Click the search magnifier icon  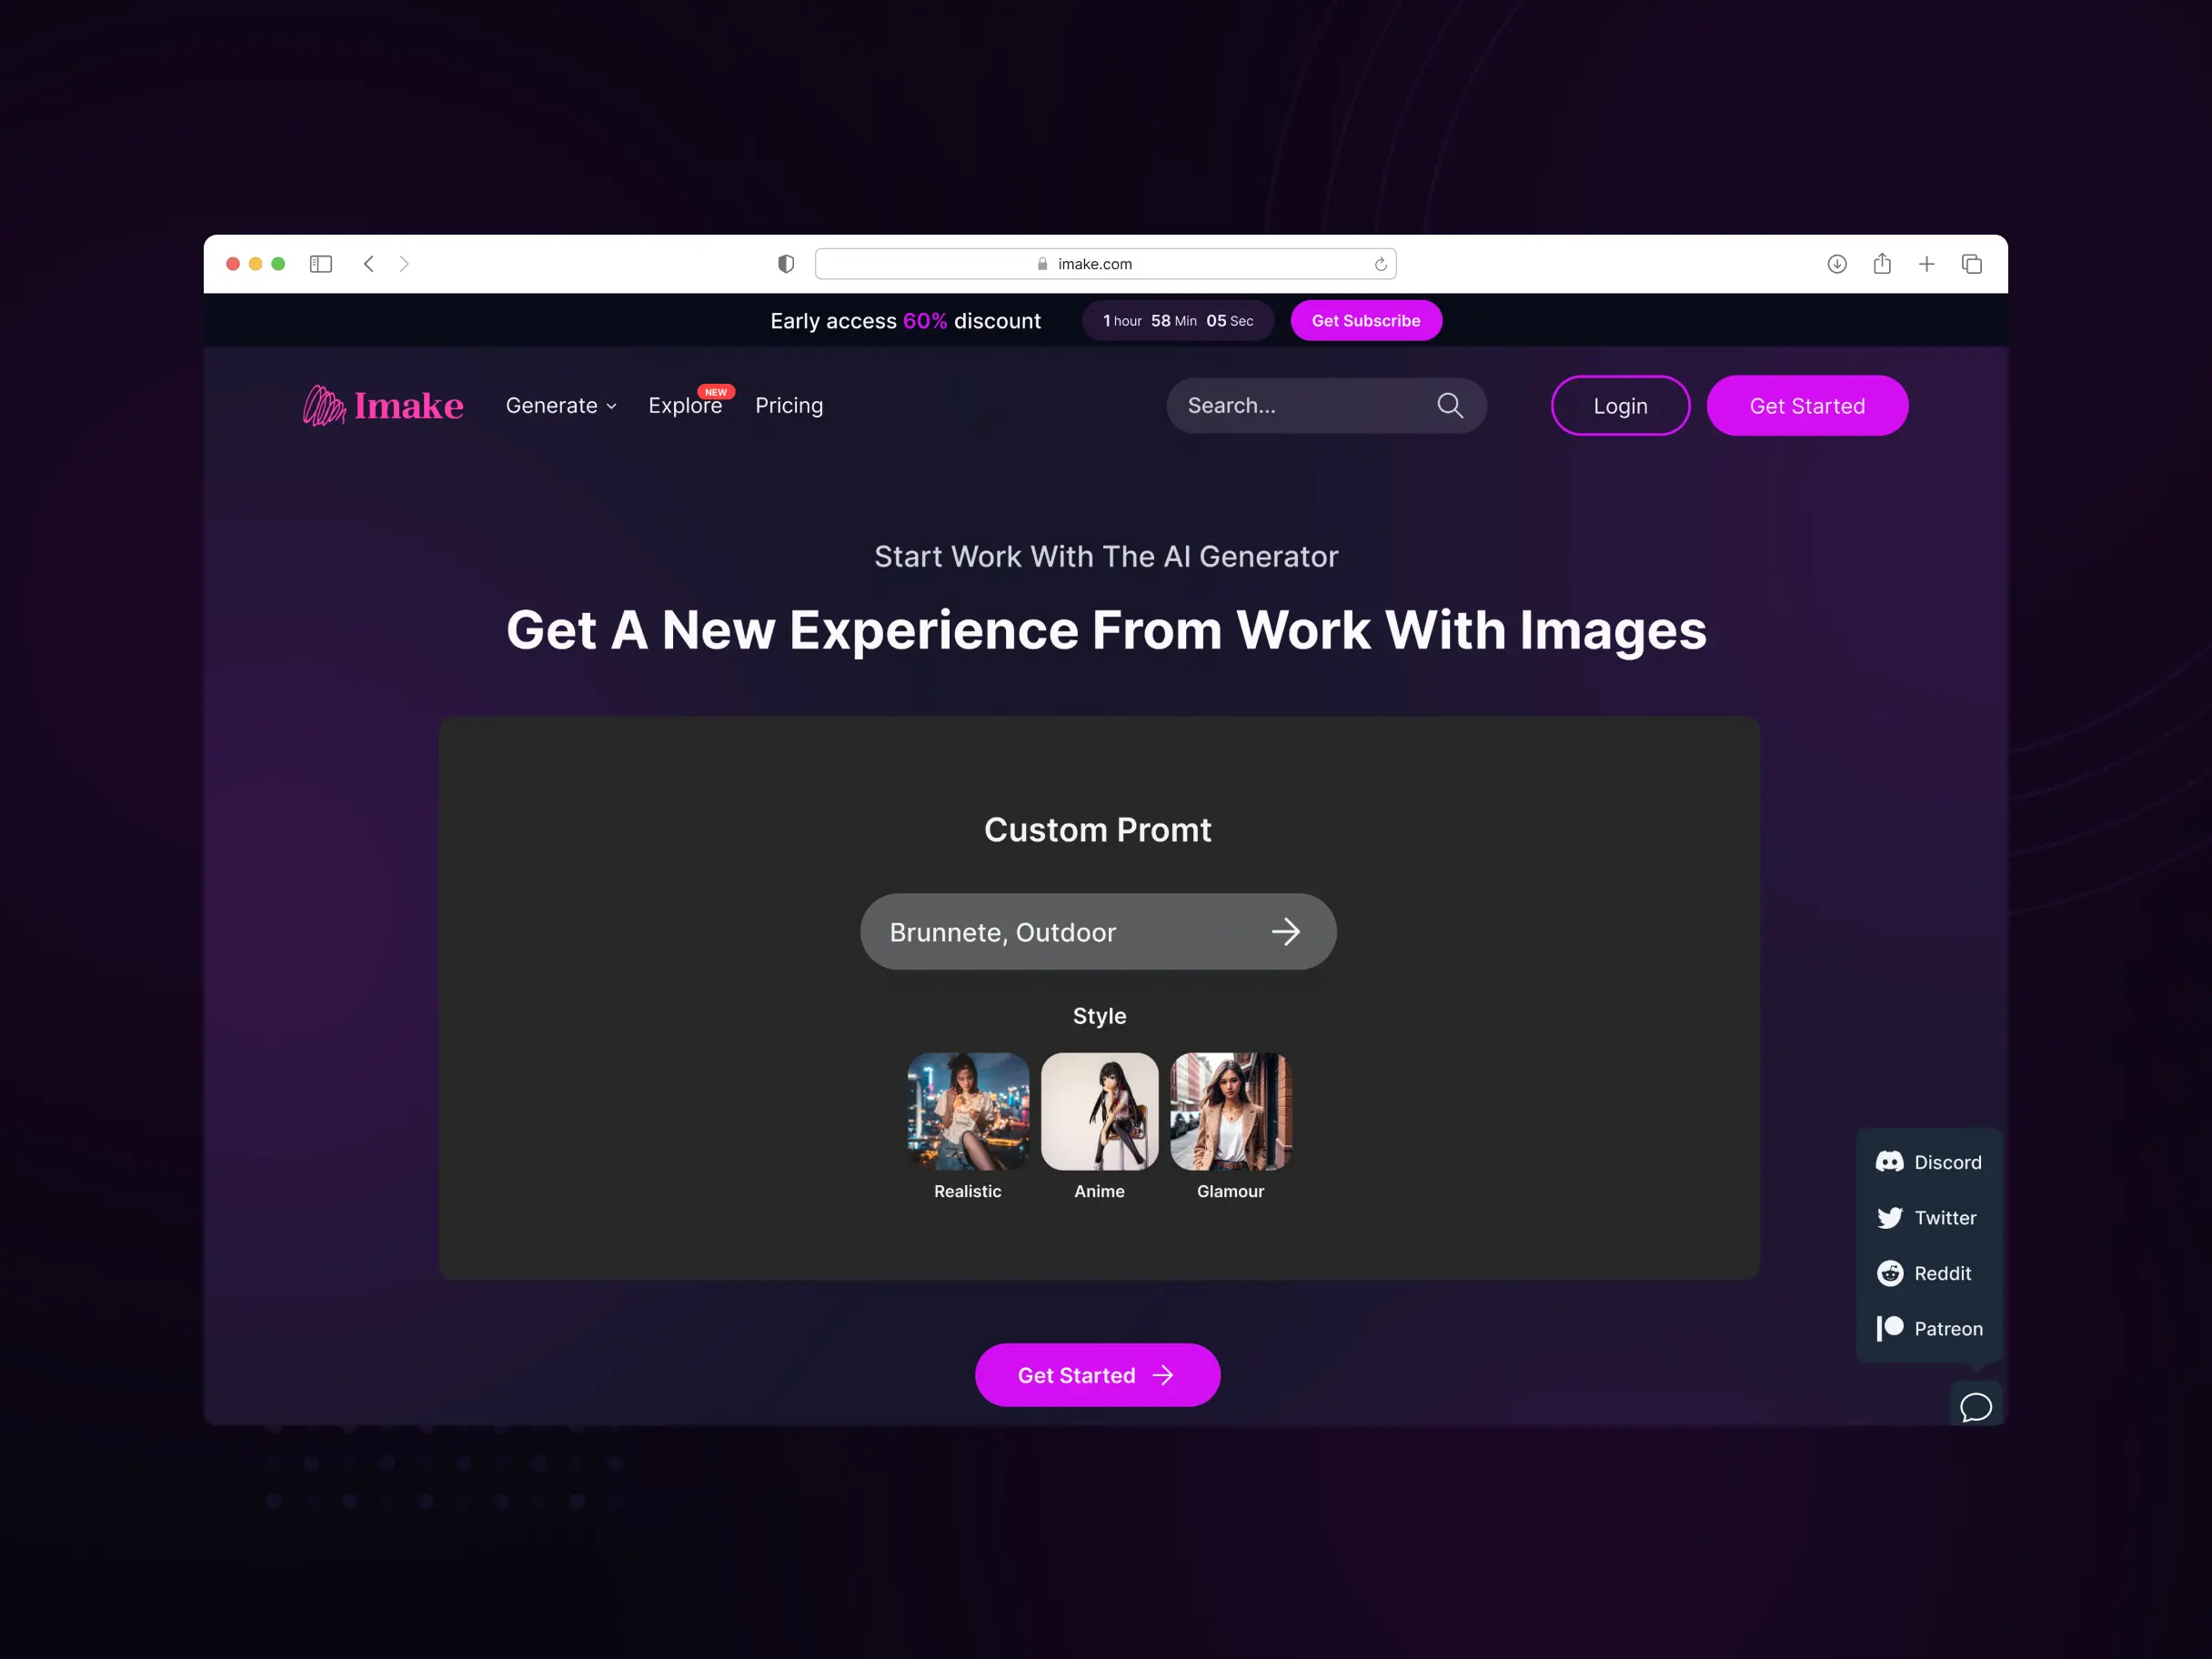(1450, 405)
